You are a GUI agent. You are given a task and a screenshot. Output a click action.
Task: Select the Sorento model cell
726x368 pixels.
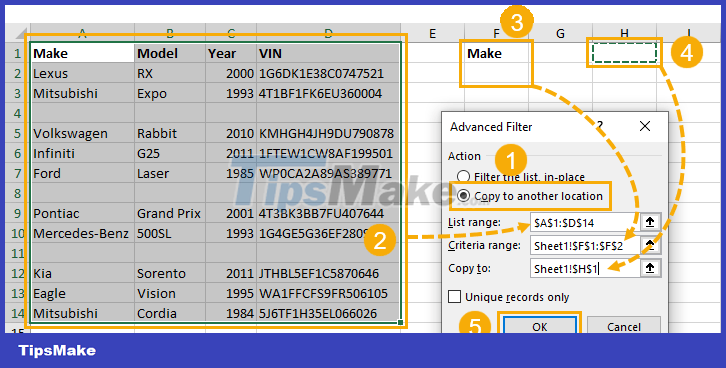click(170, 273)
